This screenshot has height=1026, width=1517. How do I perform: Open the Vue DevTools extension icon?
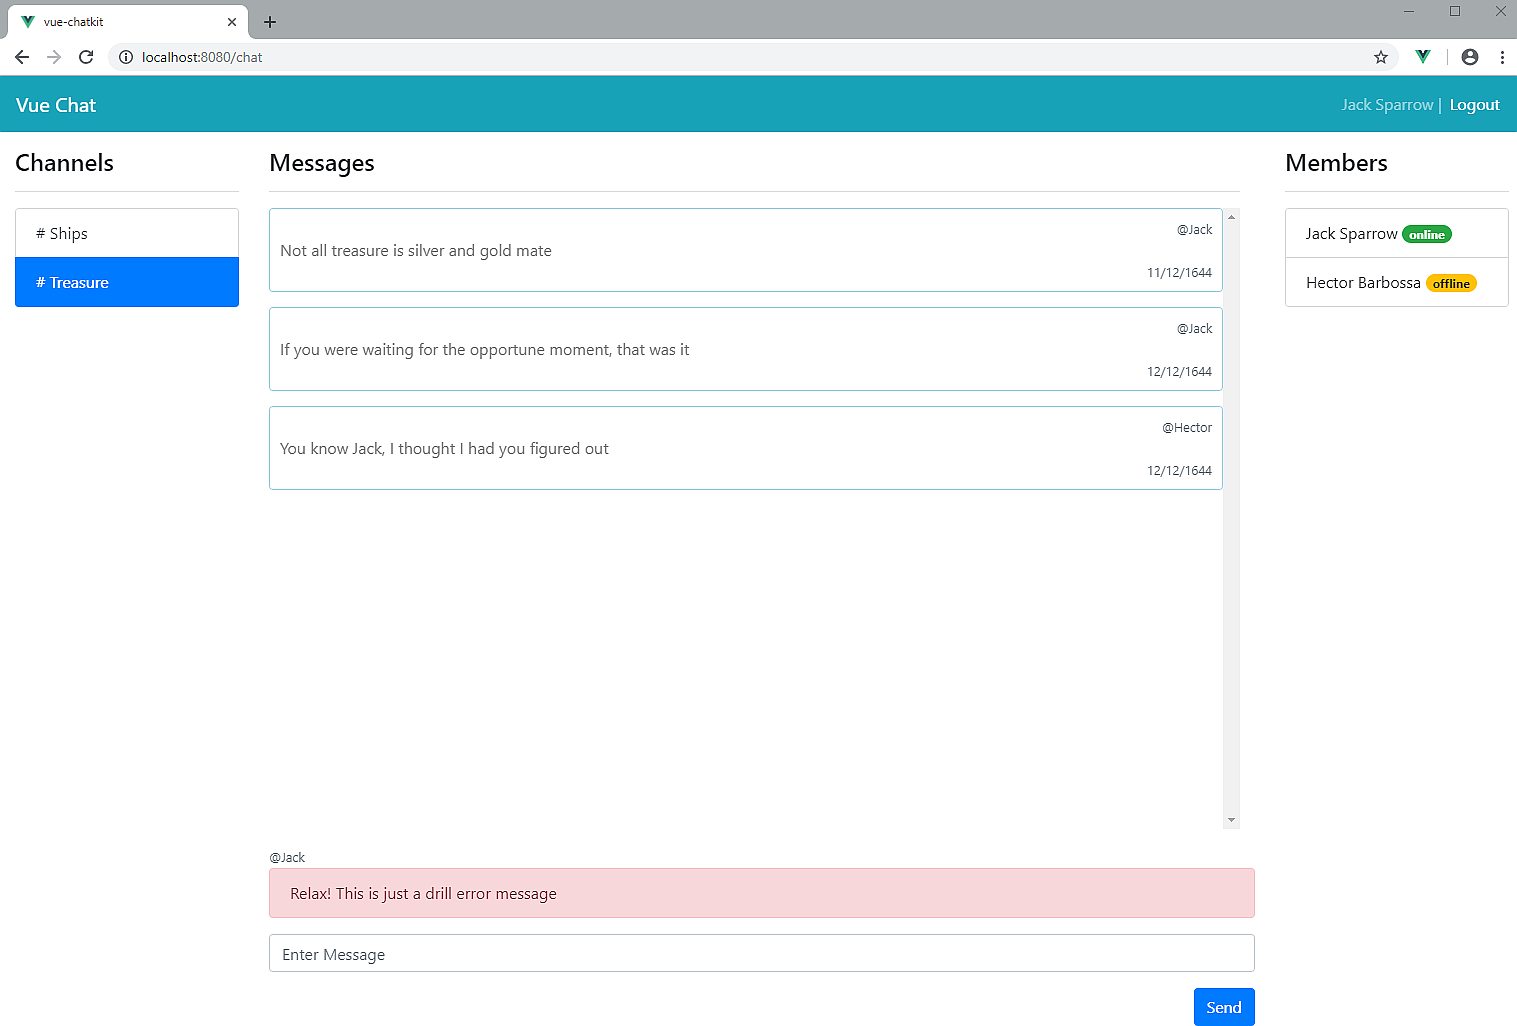1422,57
